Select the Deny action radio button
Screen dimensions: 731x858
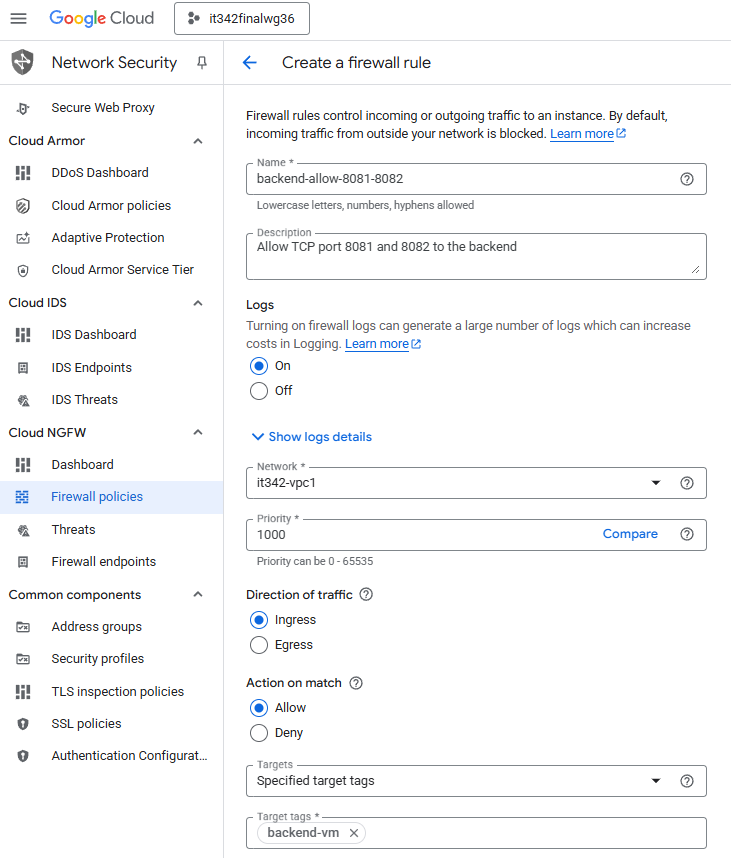point(259,733)
